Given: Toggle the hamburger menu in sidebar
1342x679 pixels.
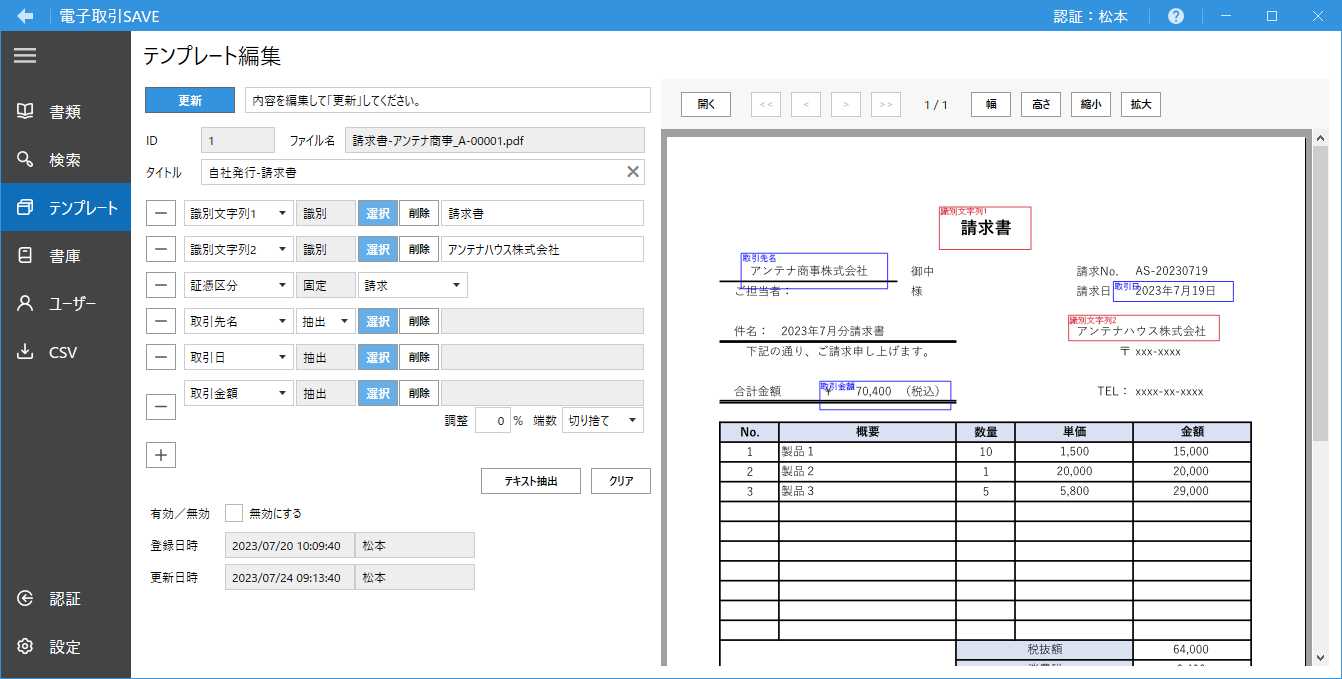Looking at the screenshot, I should pos(25,56).
